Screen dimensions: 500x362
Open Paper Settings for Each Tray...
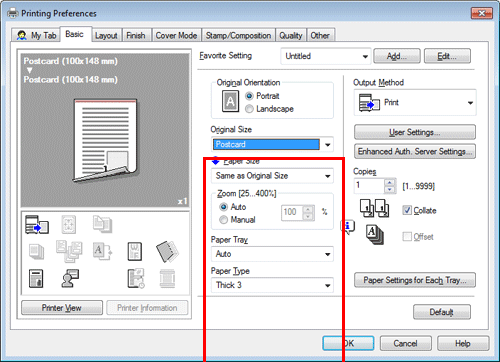click(x=415, y=280)
